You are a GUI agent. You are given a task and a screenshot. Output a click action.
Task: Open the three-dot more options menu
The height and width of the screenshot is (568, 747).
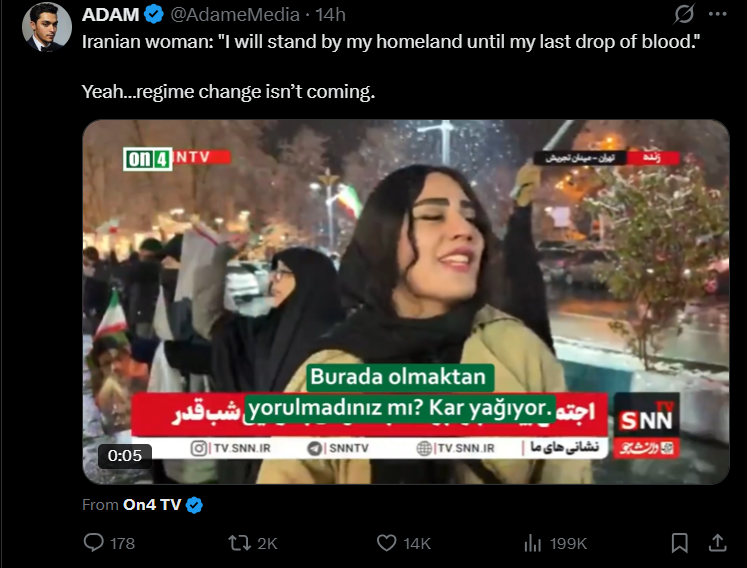pyautogui.click(x=717, y=14)
